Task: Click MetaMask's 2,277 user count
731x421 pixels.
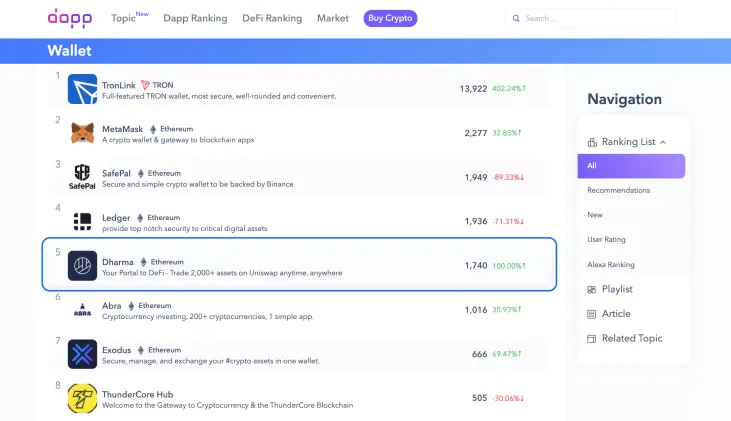Action: [x=476, y=133]
